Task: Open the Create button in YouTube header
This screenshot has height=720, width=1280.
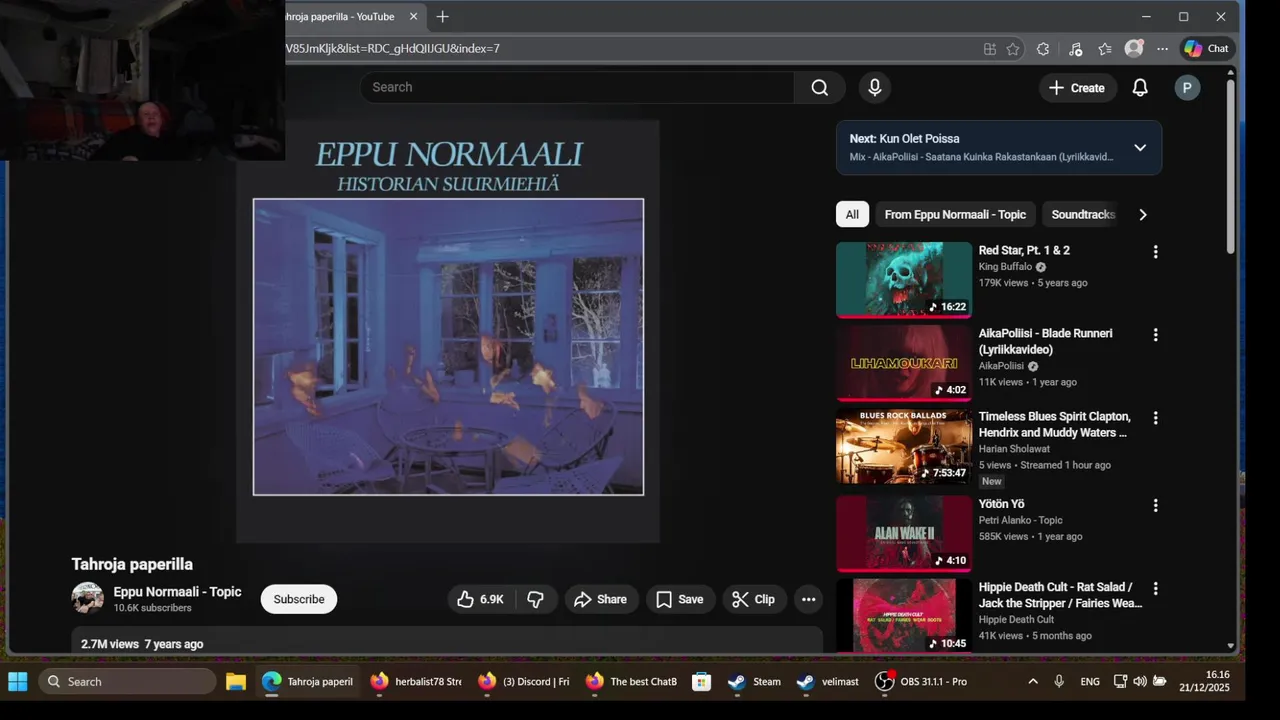Action: click(1077, 88)
